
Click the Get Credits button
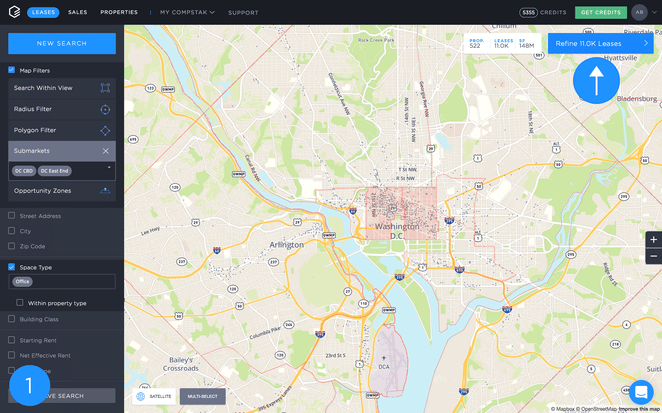601,12
